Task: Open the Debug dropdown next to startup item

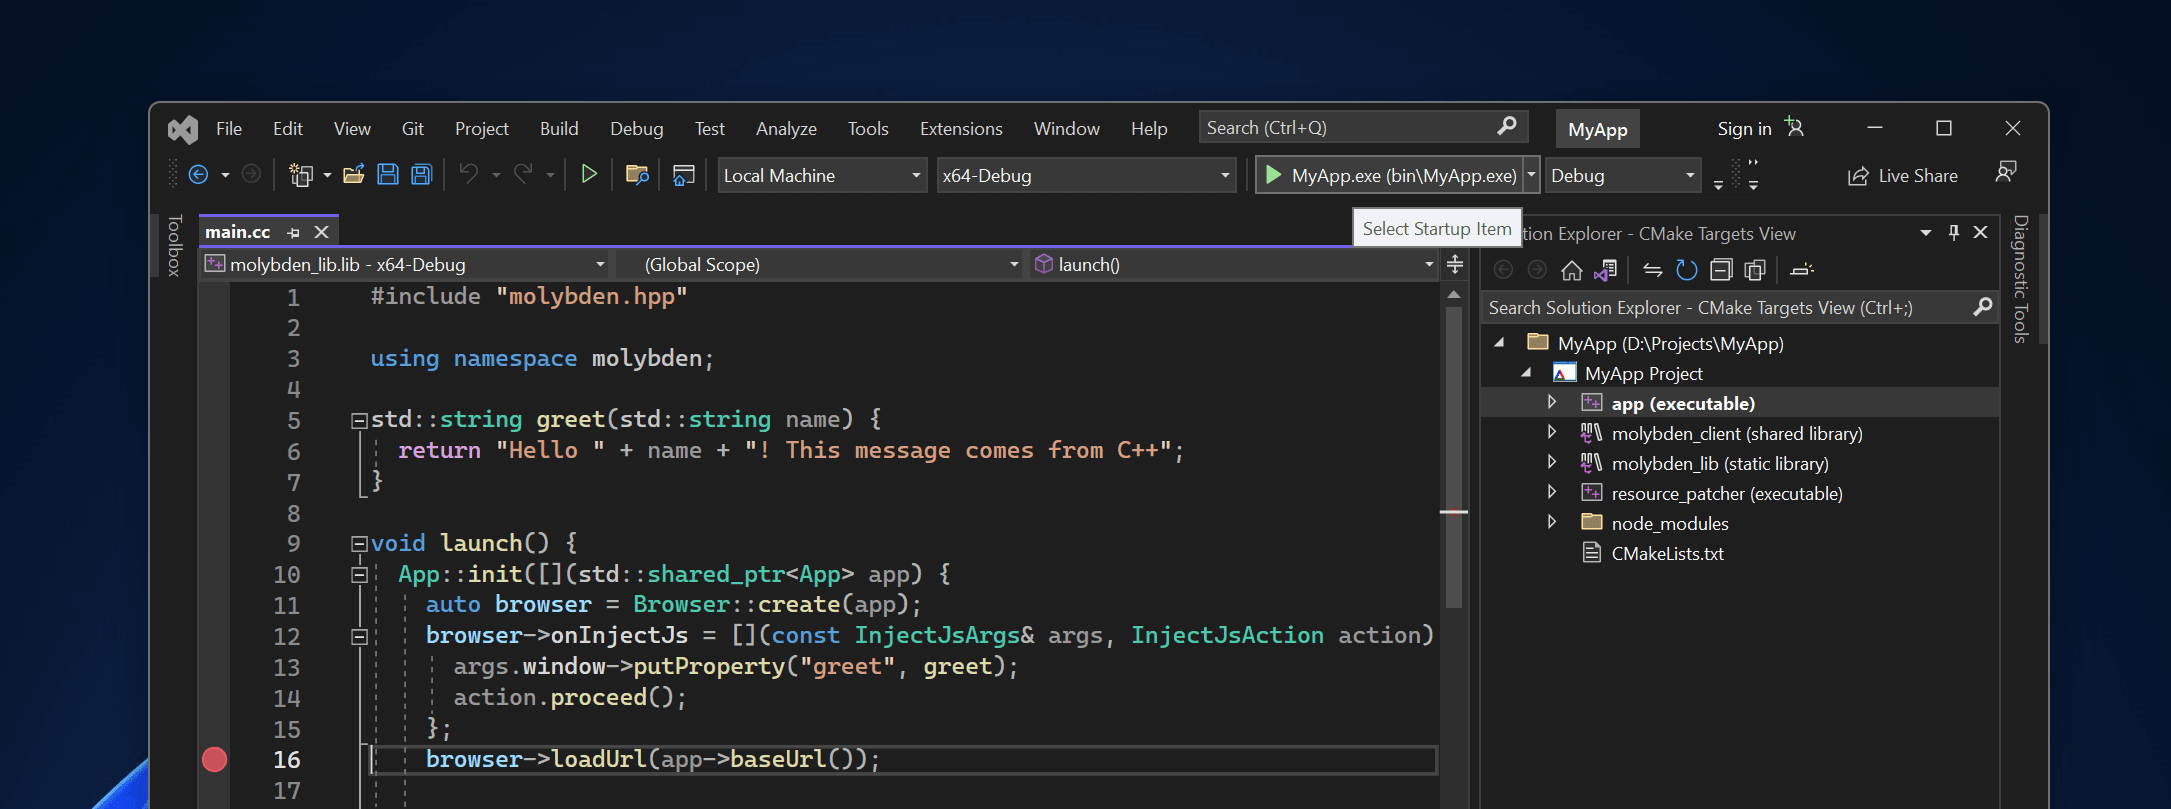Action: (x=1622, y=175)
